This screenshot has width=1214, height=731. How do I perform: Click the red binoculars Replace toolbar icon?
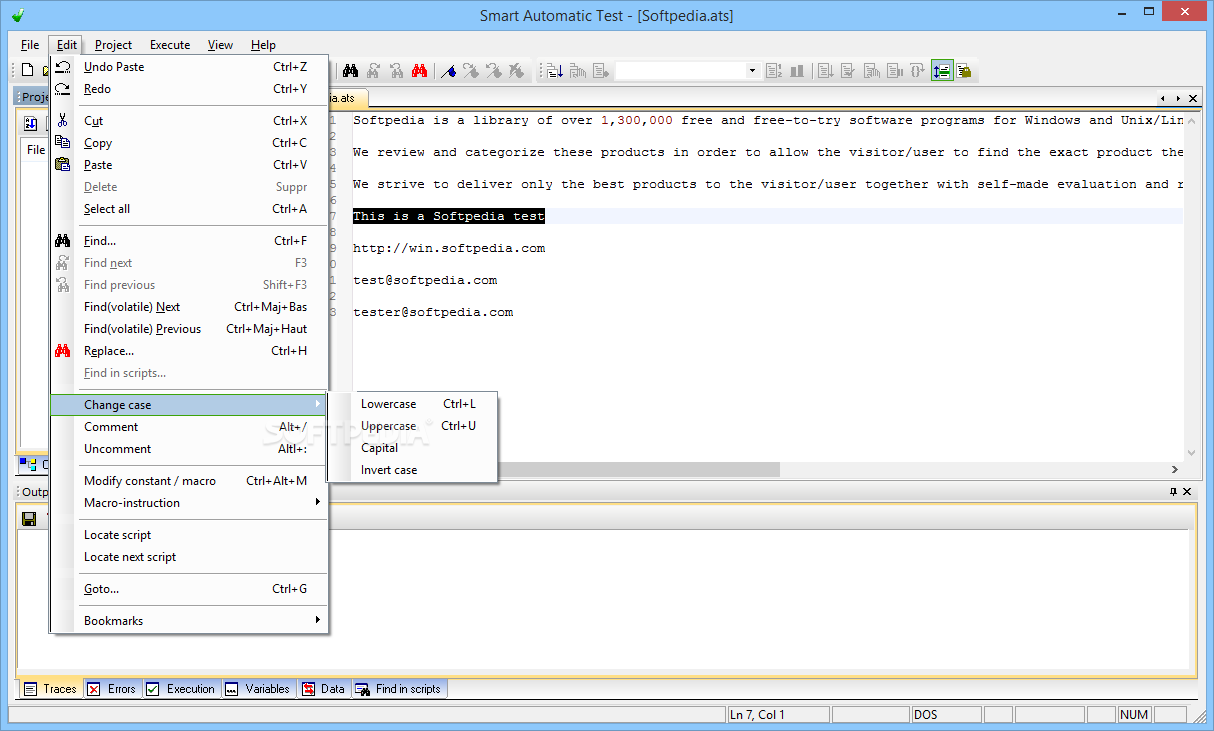(420, 70)
